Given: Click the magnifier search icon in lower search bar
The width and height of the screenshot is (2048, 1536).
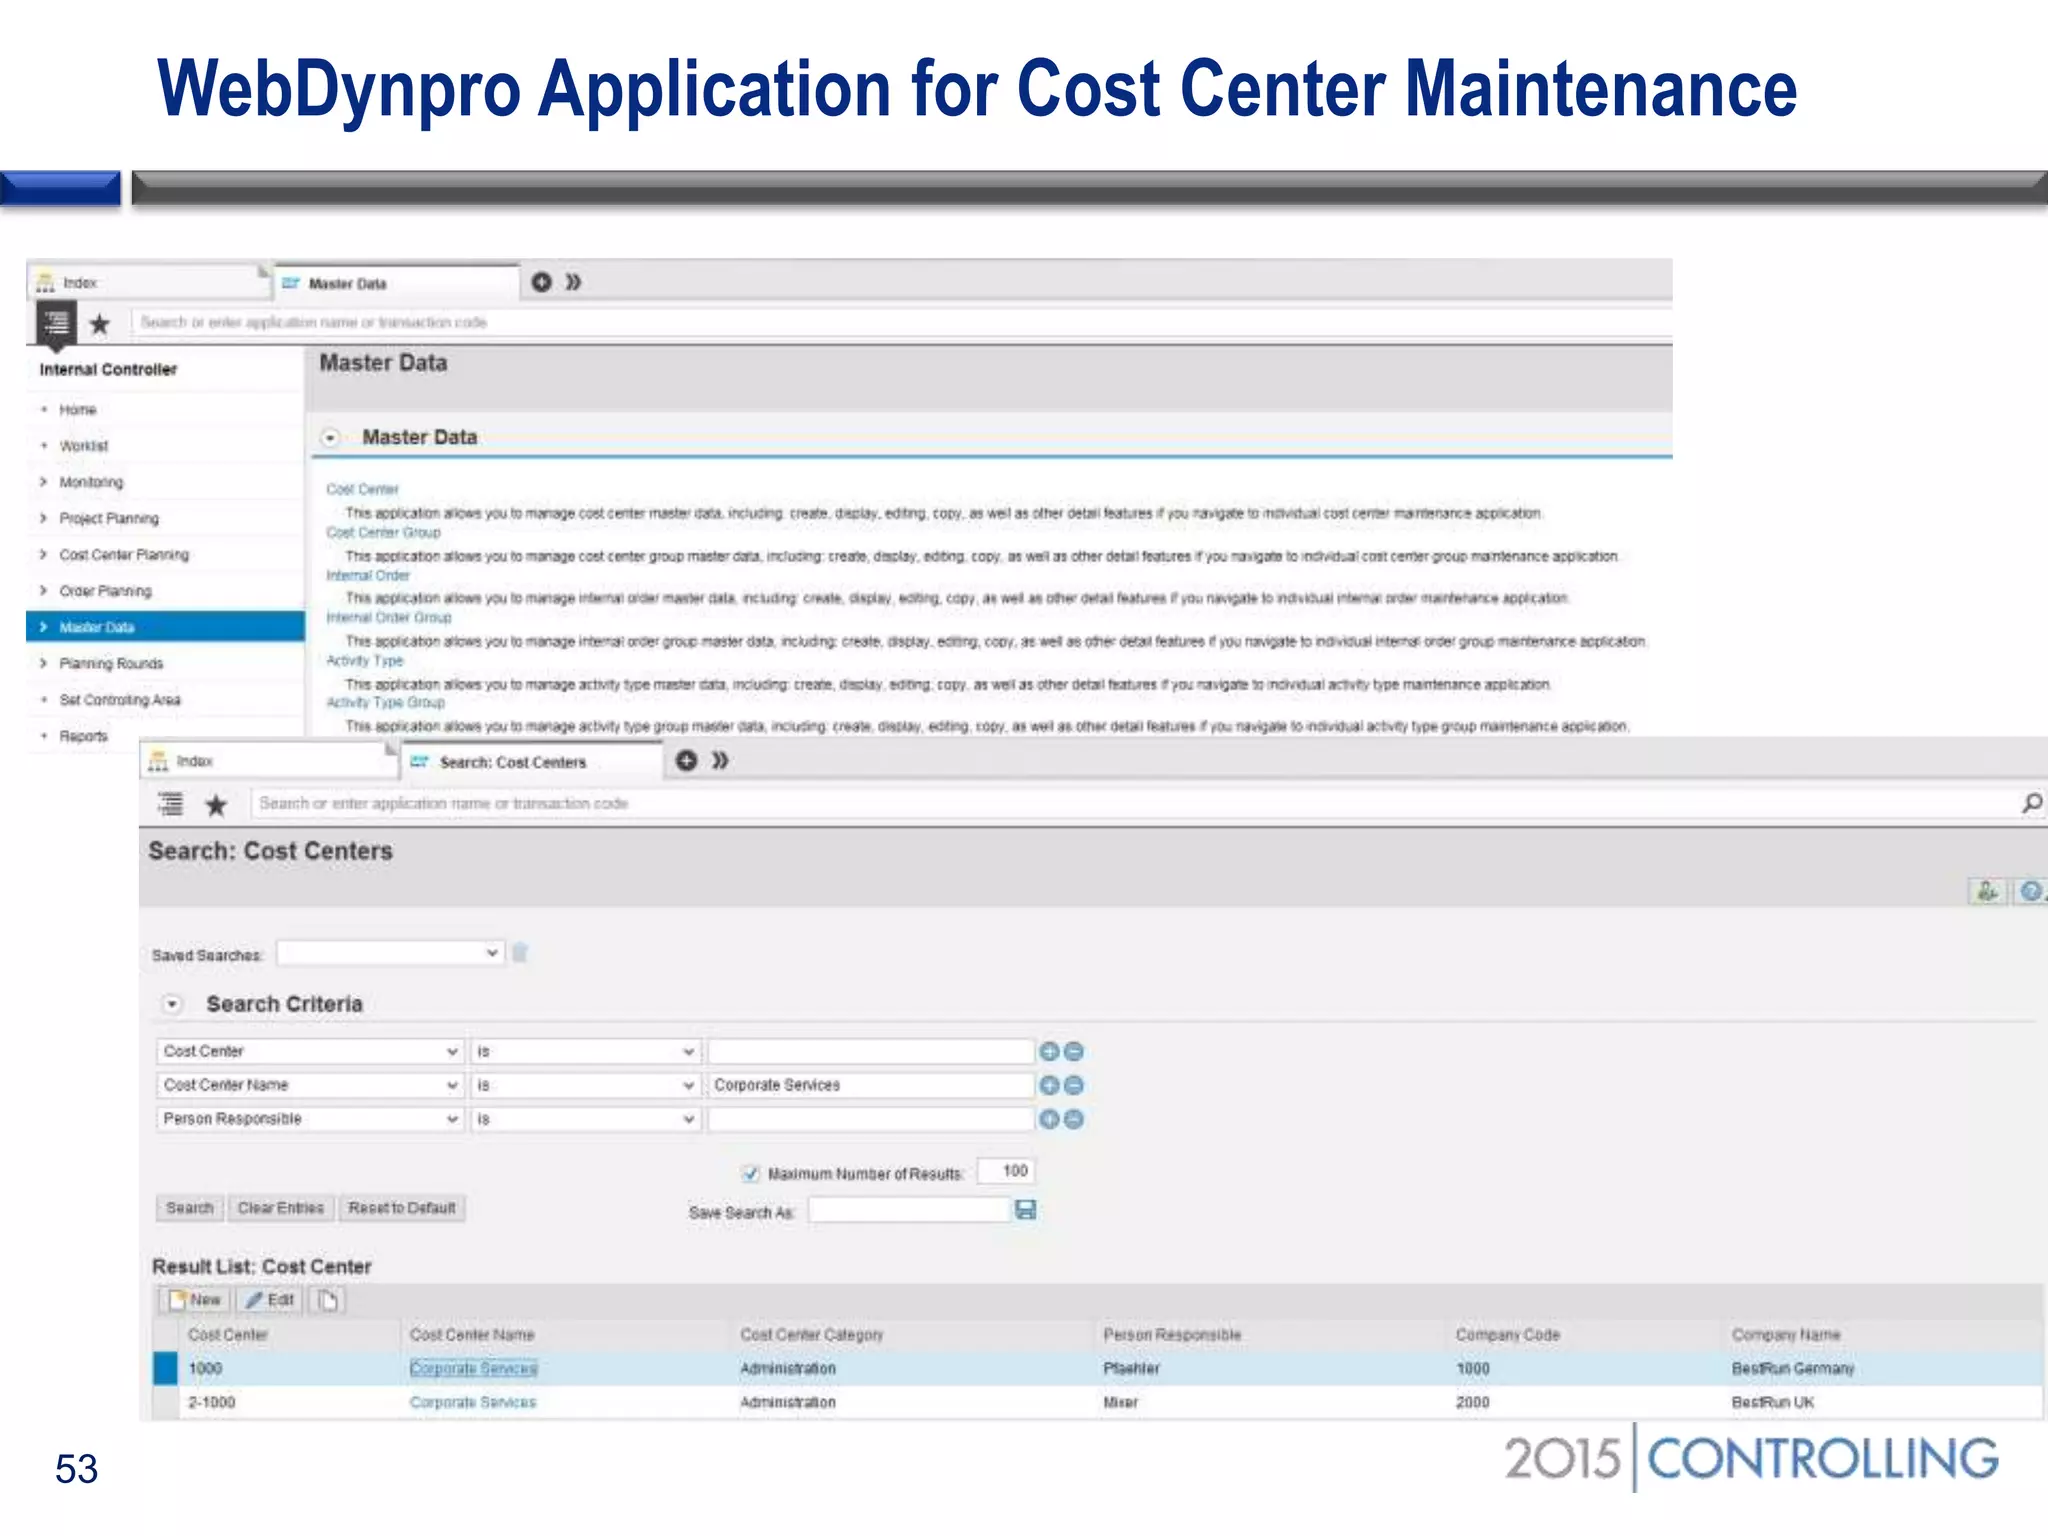Looking at the screenshot, I should pyautogui.click(x=2032, y=803).
